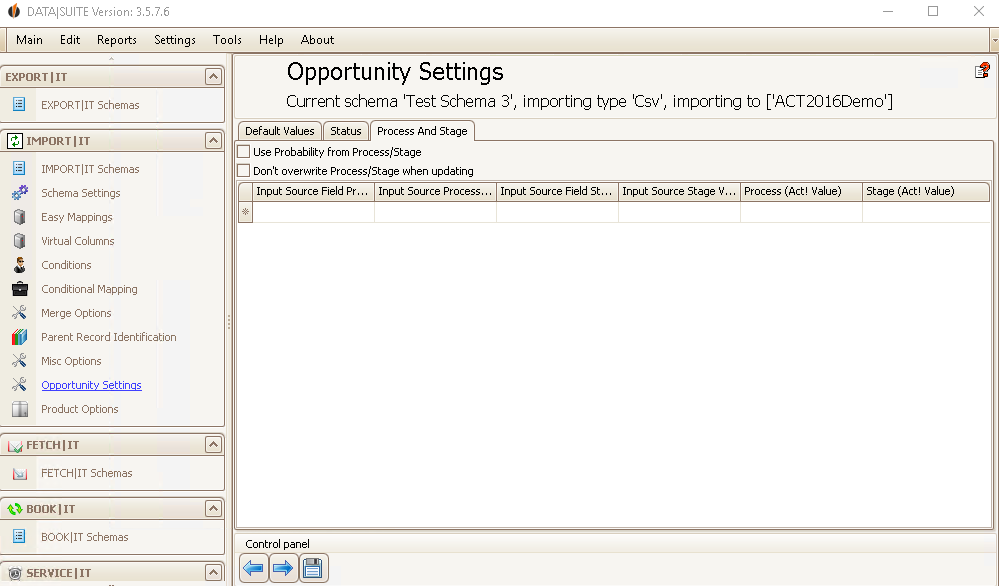Click the new row cell under Process (Act! Value)

pyautogui.click(x=801, y=212)
